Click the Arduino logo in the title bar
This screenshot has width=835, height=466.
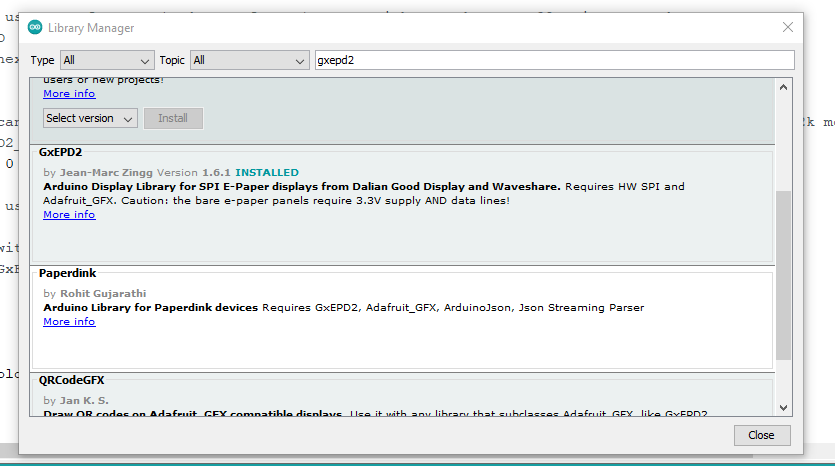(35, 27)
